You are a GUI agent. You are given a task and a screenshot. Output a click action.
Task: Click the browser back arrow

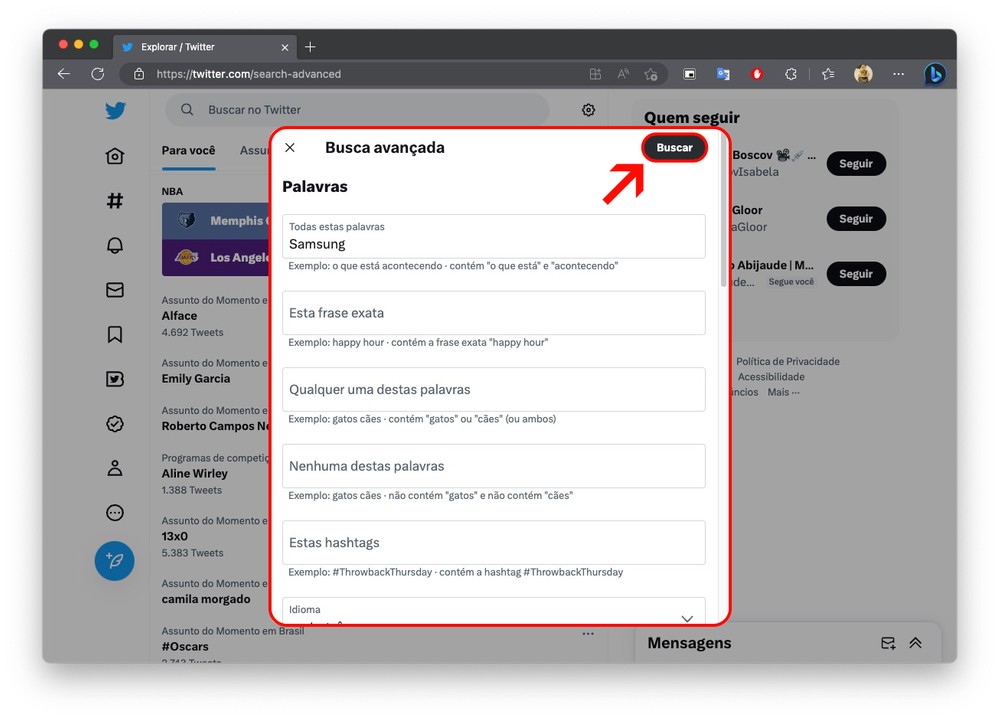click(x=64, y=74)
